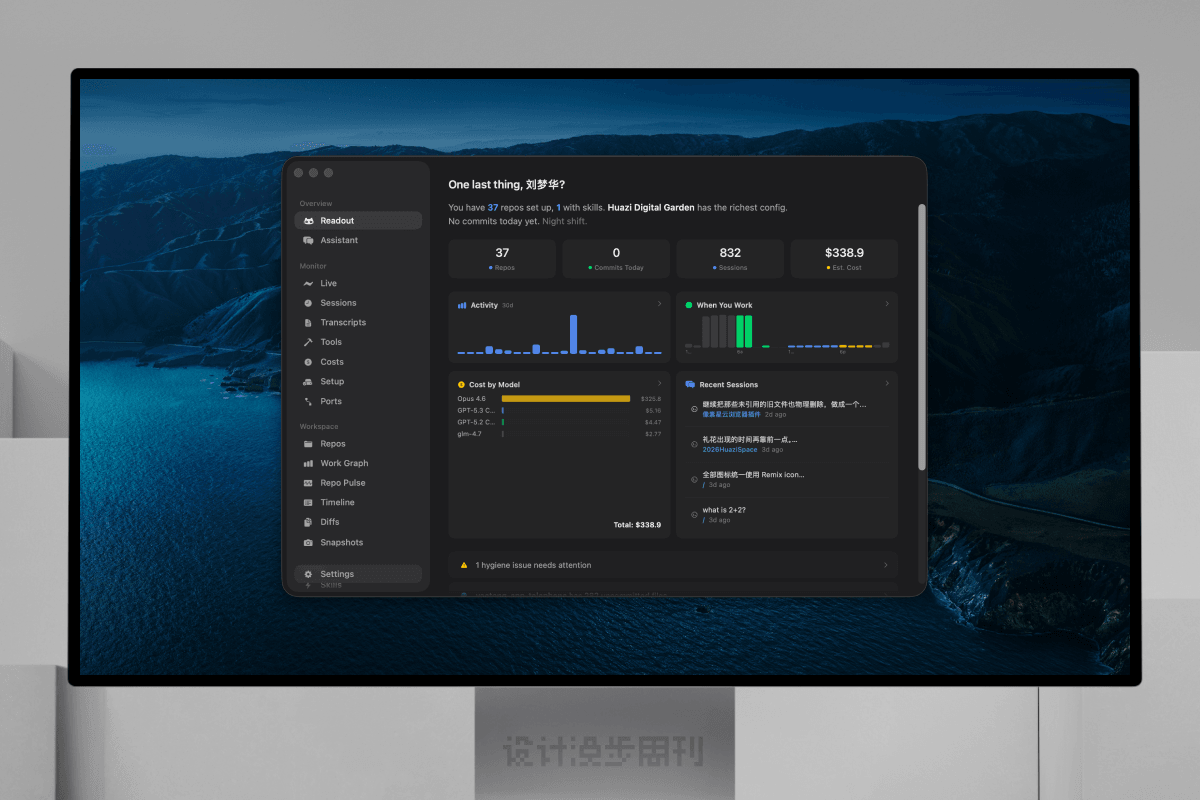This screenshot has width=1200, height=800.
Task: Click the Ports icon in sidebar
Action: tap(308, 402)
